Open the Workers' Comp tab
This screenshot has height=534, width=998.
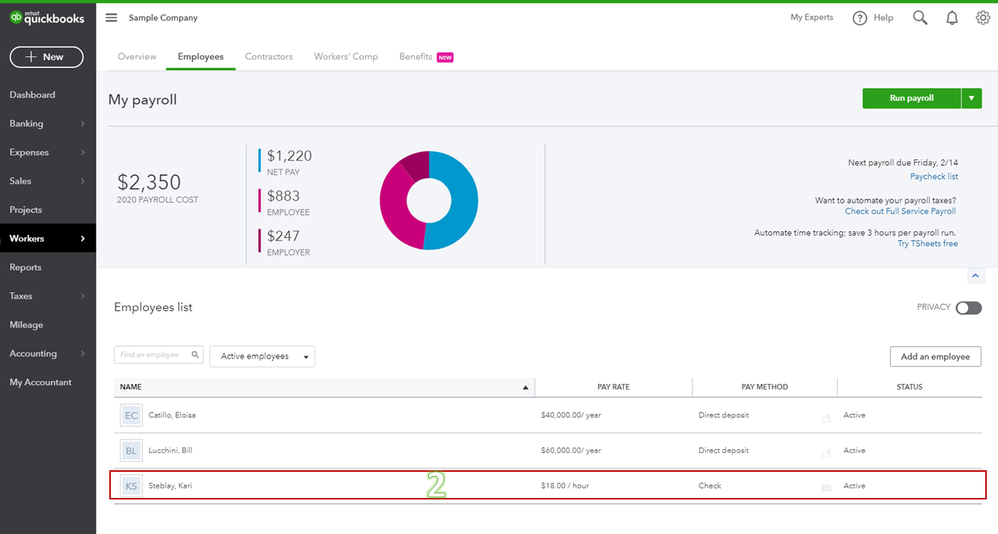pos(346,57)
